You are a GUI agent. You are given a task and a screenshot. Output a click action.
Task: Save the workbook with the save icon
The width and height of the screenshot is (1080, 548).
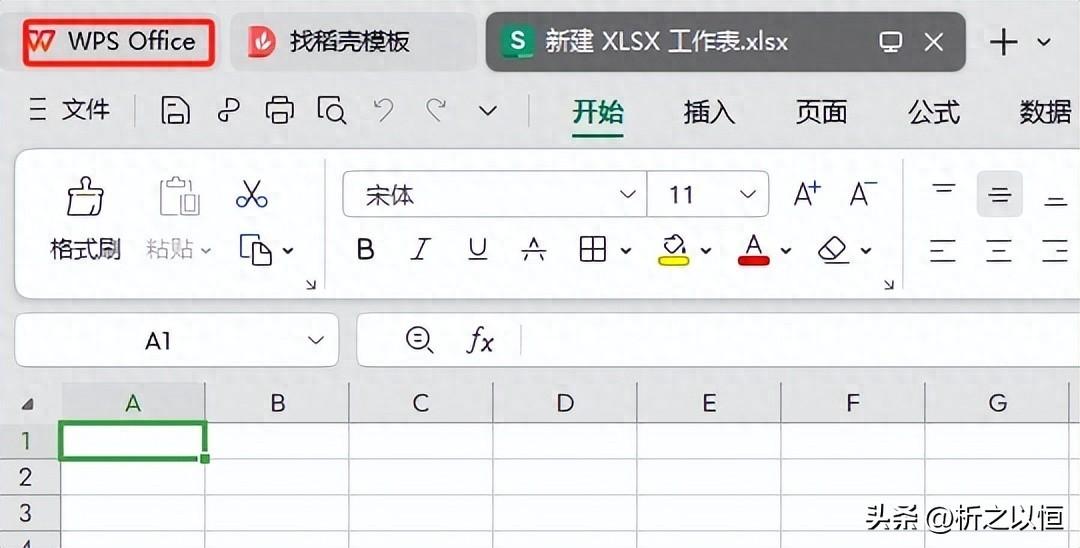coord(176,110)
